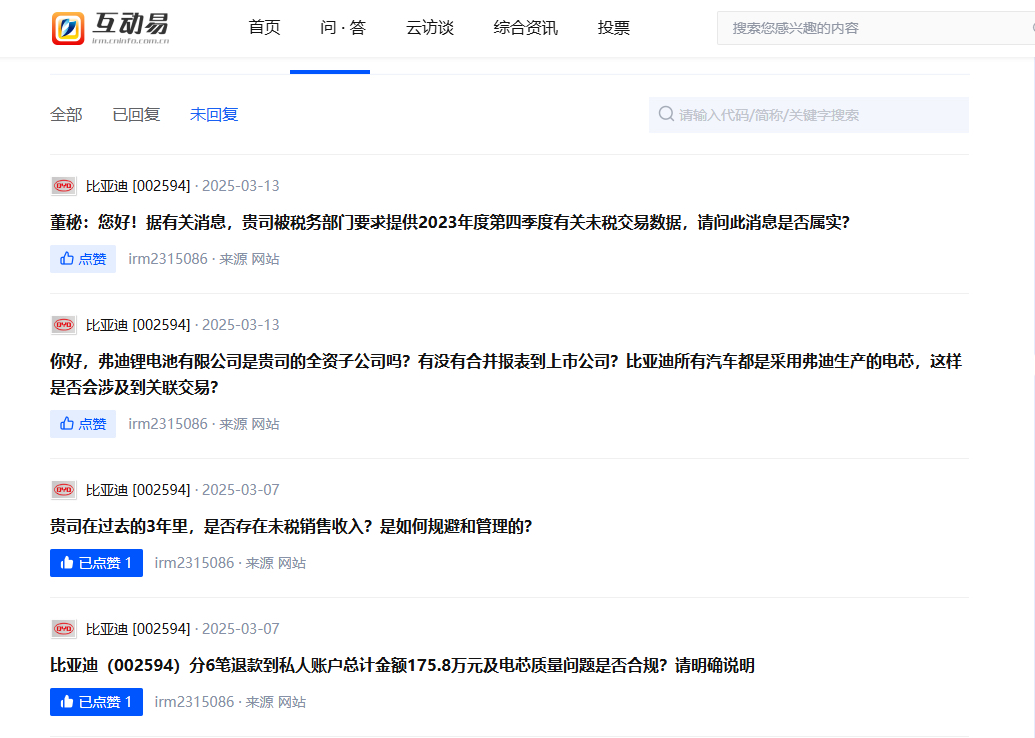Toggle 已点赞 1 on 分6笔退款 question
1035x738 pixels.
(x=96, y=702)
